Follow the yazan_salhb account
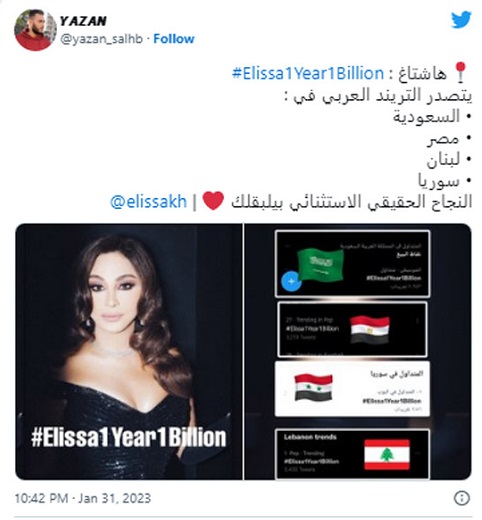This screenshot has width=482, height=520. (174, 39)
